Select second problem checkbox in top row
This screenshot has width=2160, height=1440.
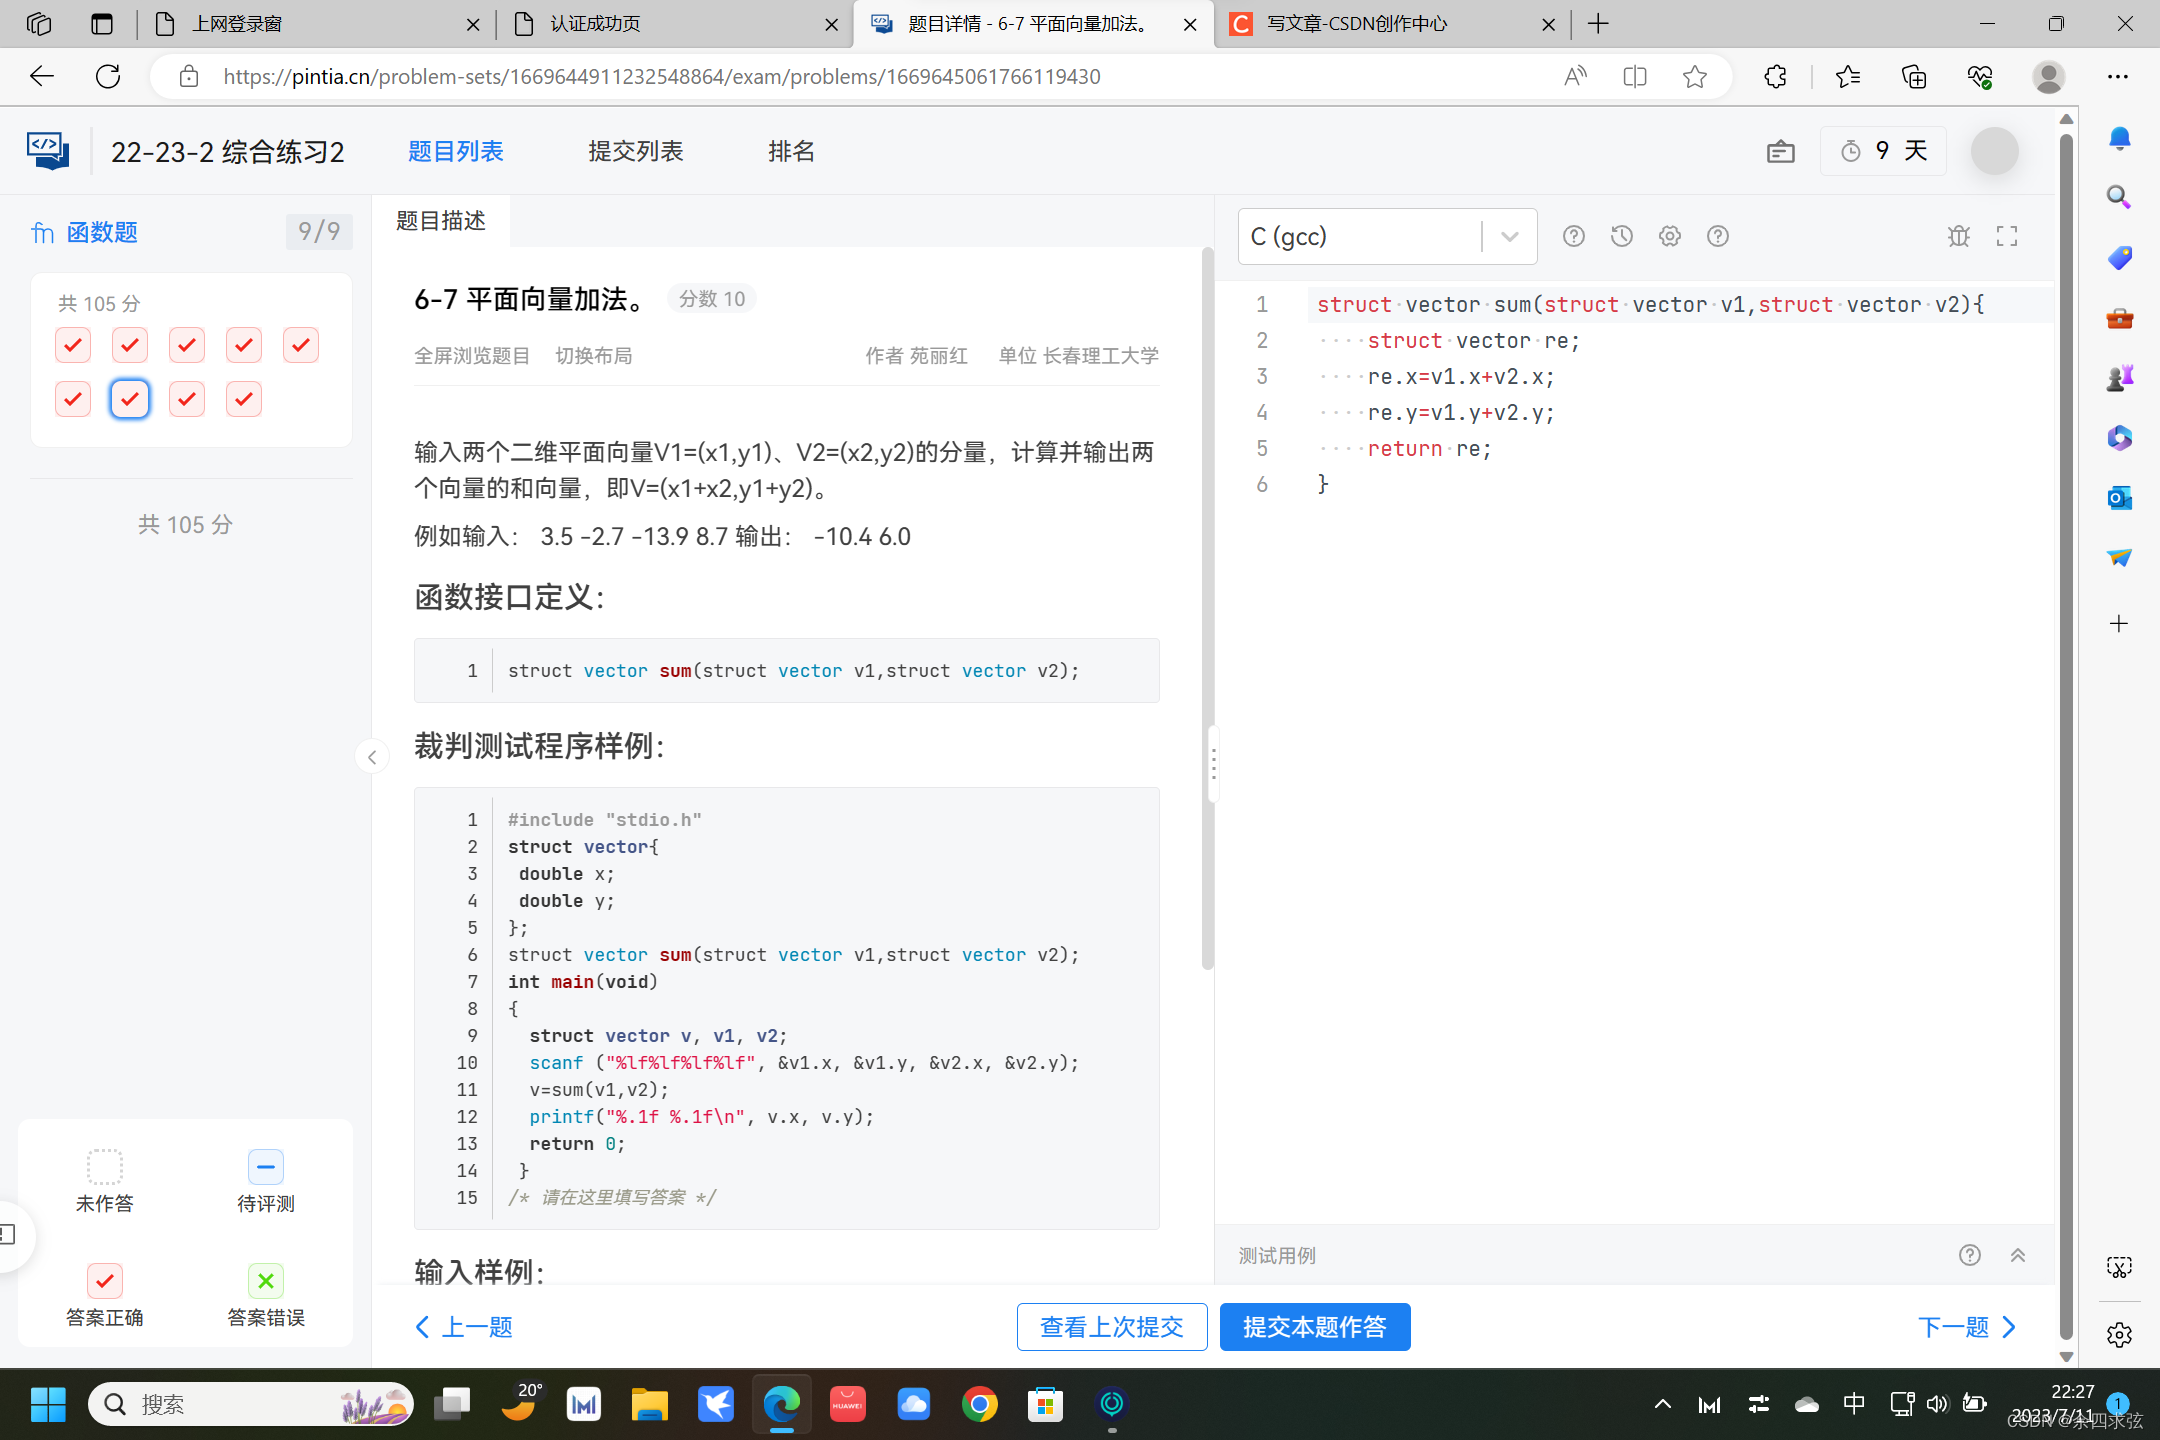click(130, 345)
